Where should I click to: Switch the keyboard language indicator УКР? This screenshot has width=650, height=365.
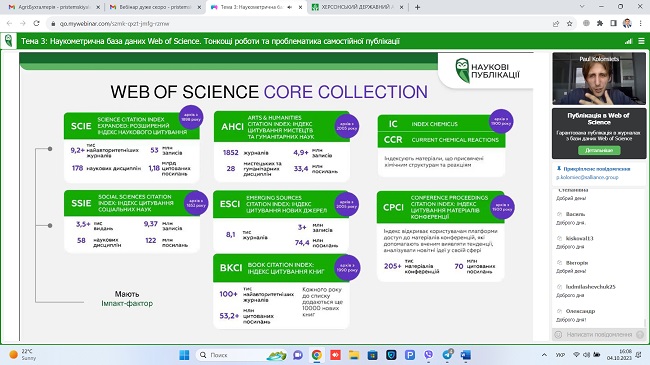coord(560,355)
